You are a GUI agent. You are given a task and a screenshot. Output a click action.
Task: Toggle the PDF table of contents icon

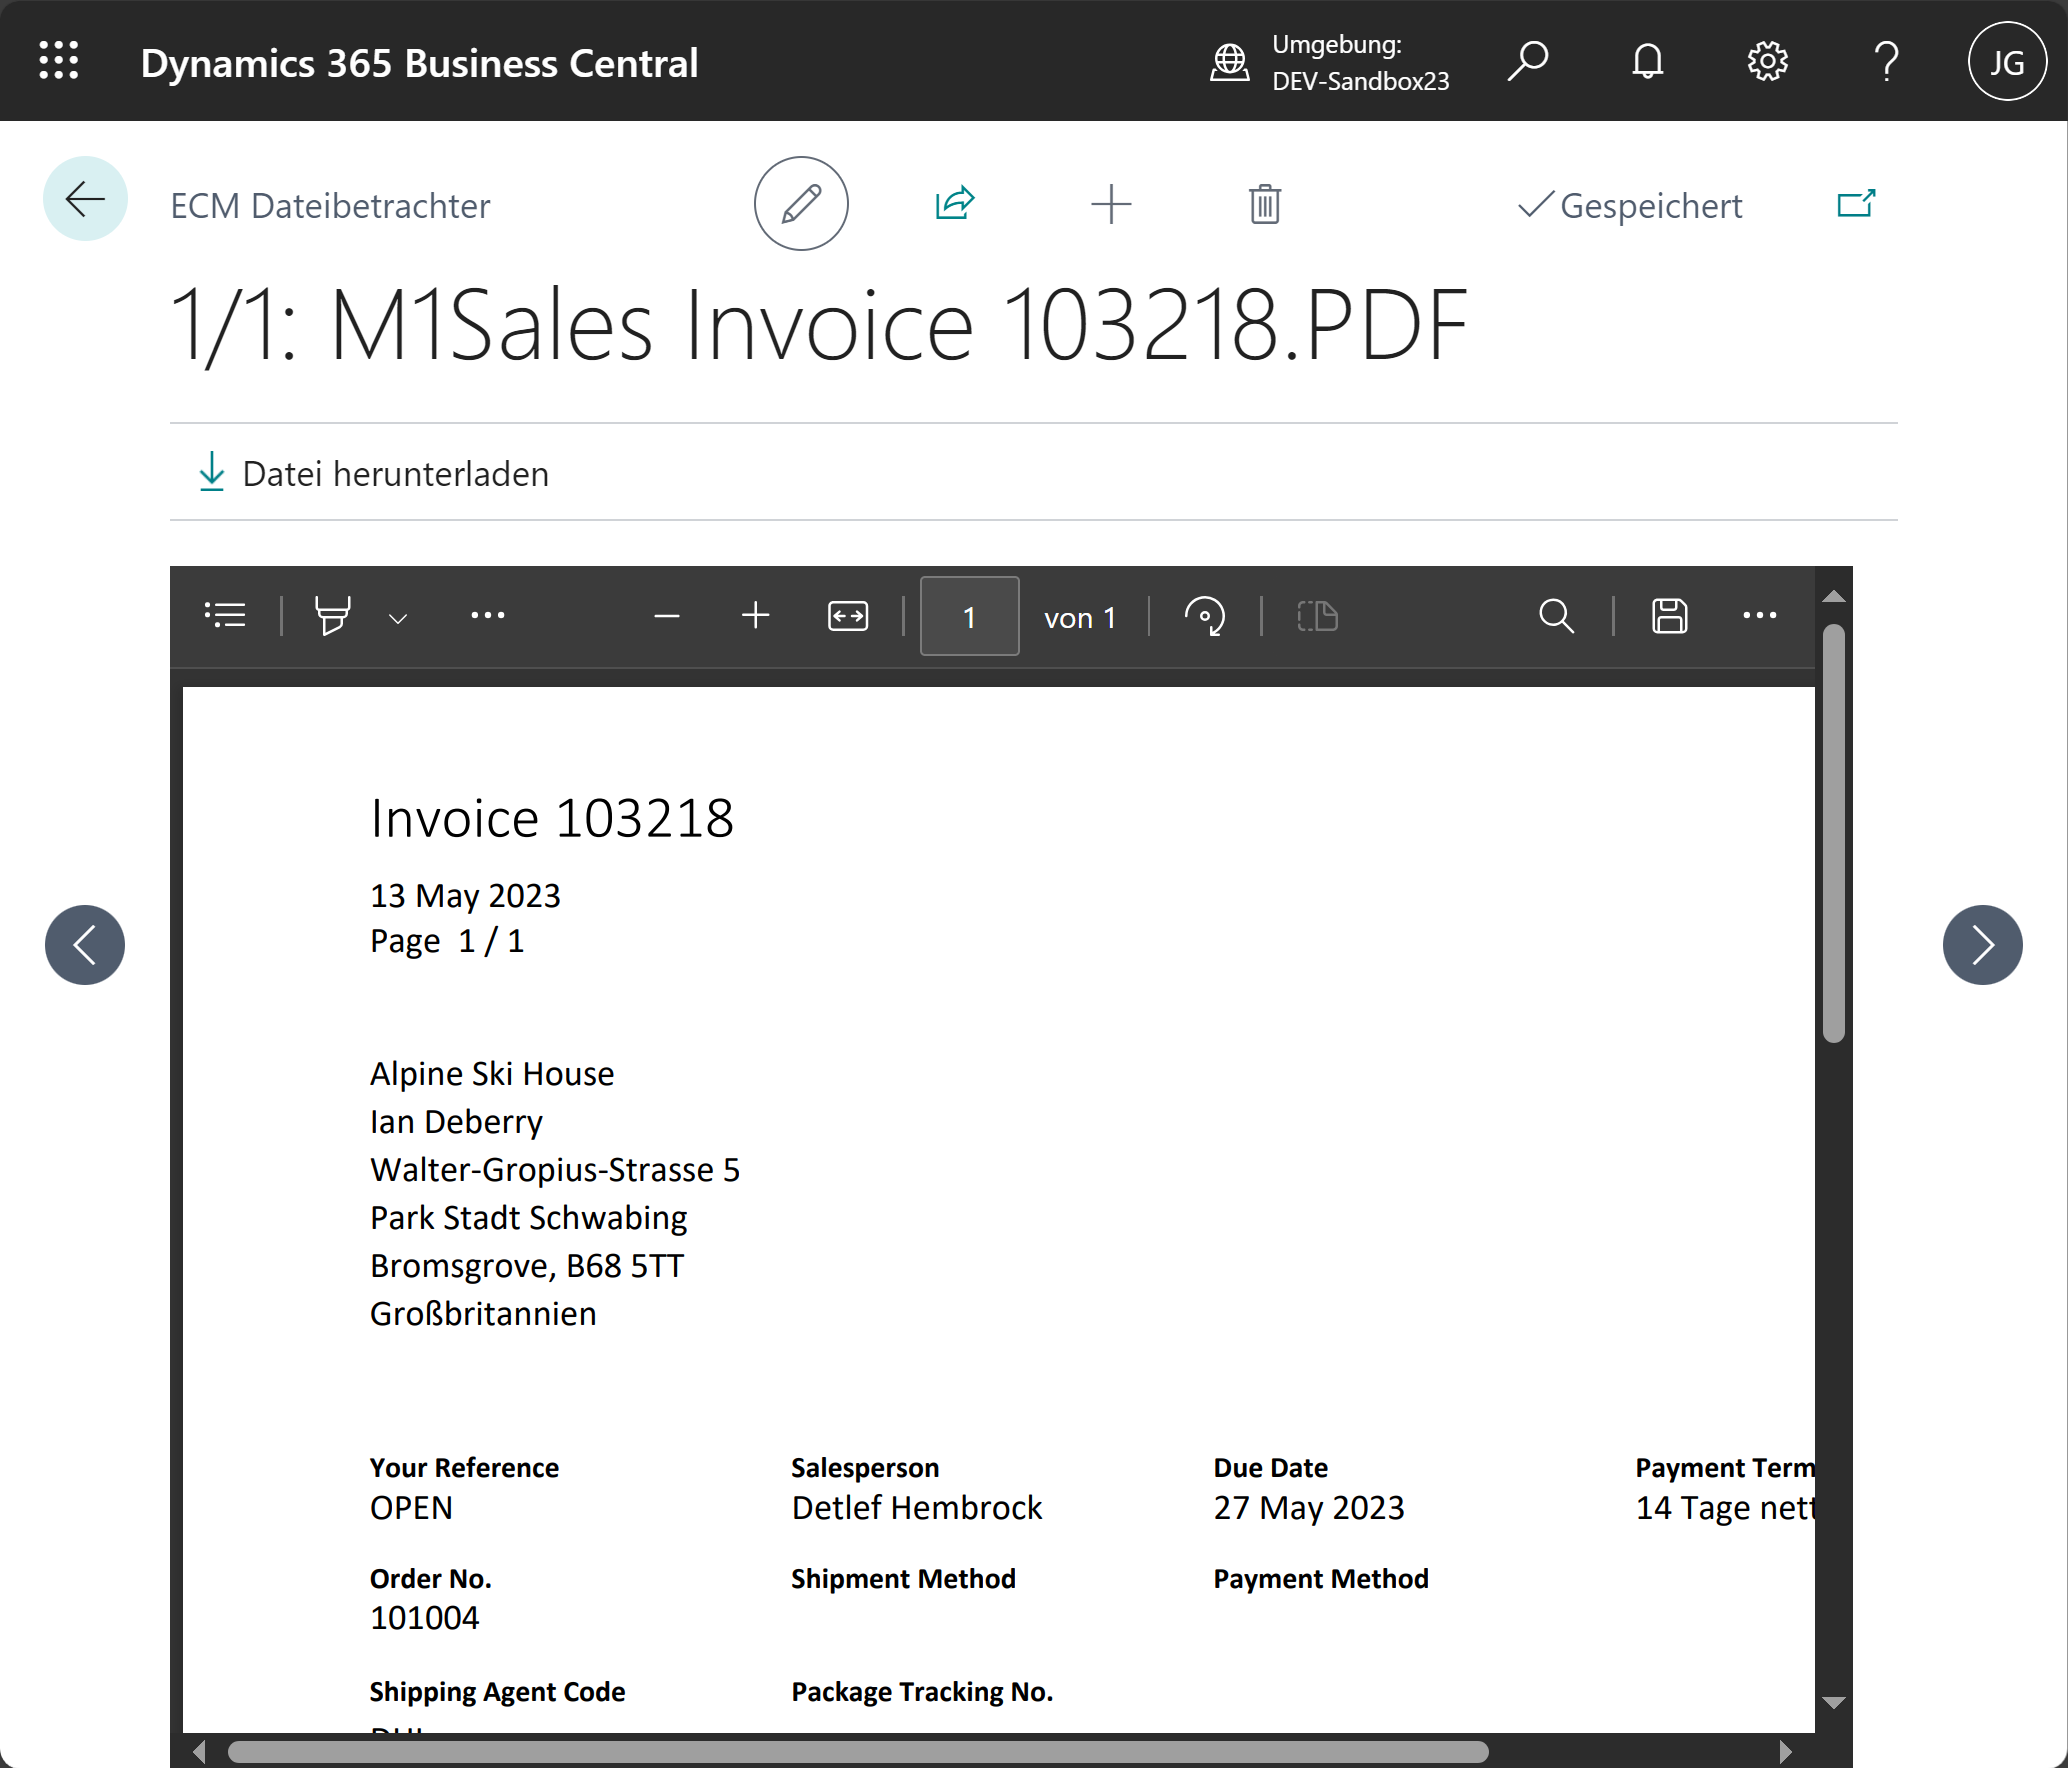pyautogui.click(x=225, y=615)
